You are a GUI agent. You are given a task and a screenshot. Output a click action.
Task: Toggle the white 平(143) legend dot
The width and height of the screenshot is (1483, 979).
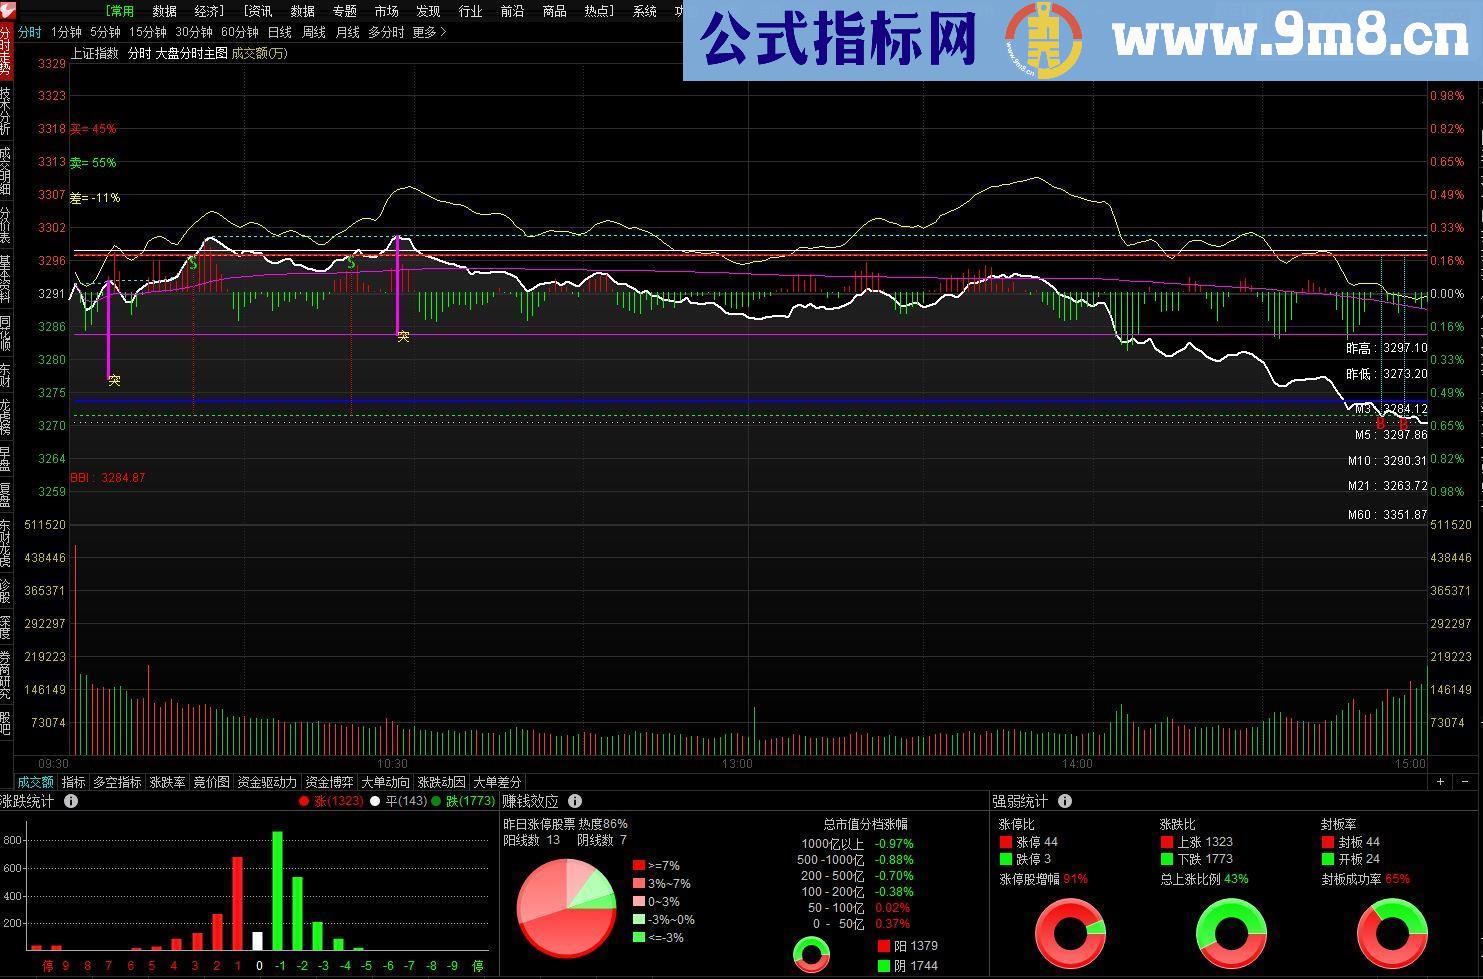pyautogui.click(x=373, y=800)
